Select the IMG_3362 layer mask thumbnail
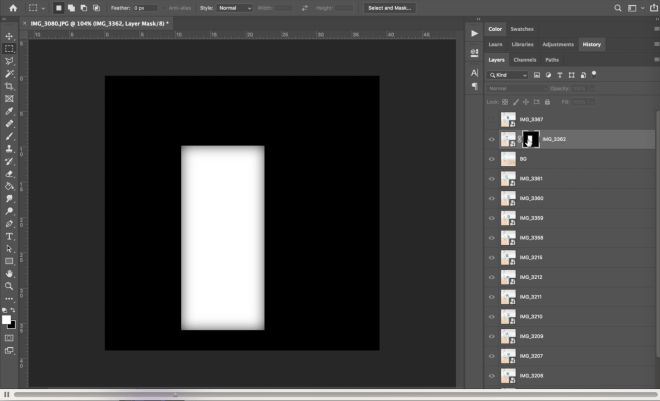This screenshot has height=401, width=660. (531, 139)
